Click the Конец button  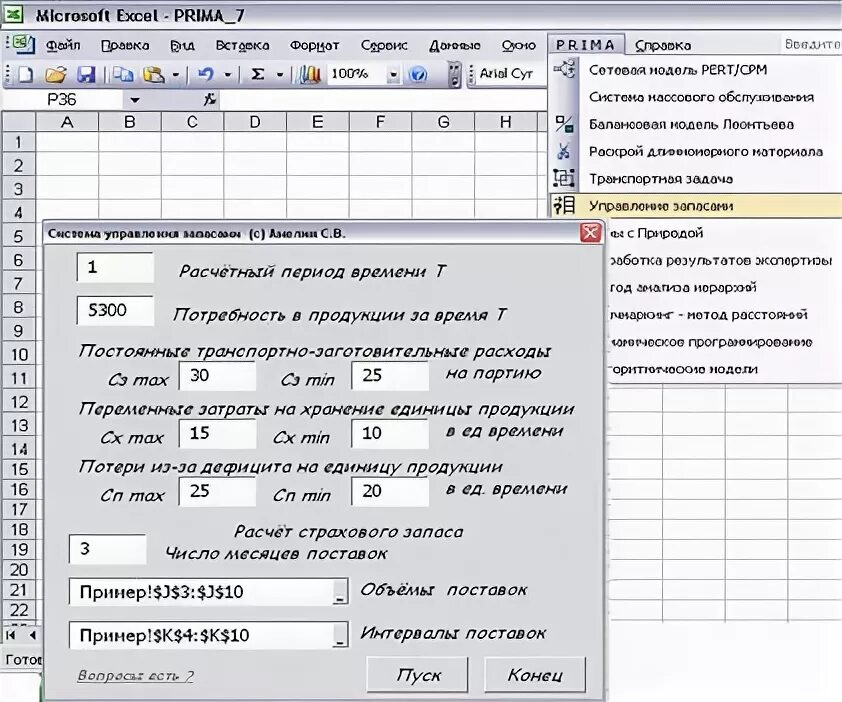pyautogui.click(x=535, y=675)
